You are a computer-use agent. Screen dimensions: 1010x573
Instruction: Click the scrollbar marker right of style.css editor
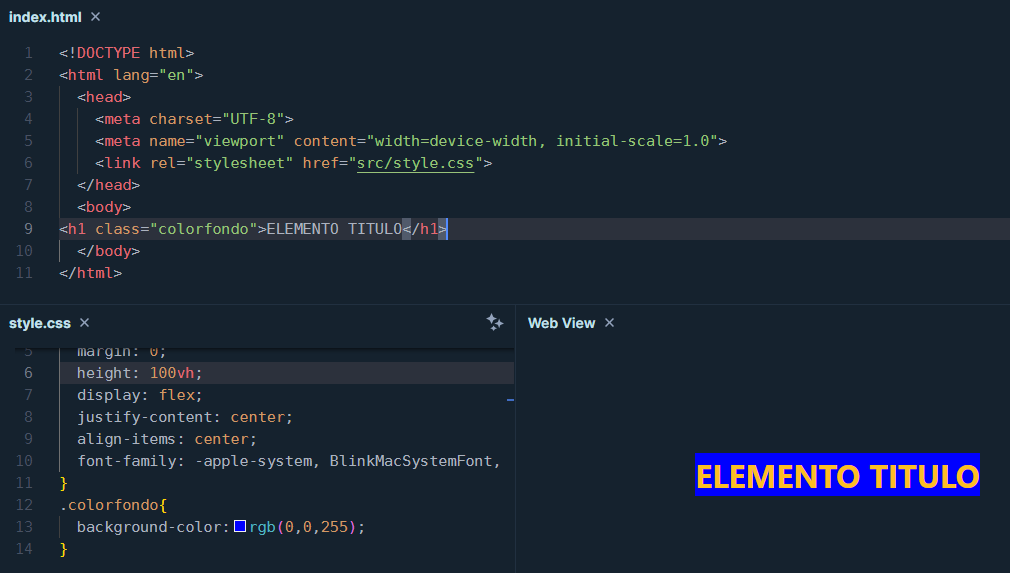point(510,399)
